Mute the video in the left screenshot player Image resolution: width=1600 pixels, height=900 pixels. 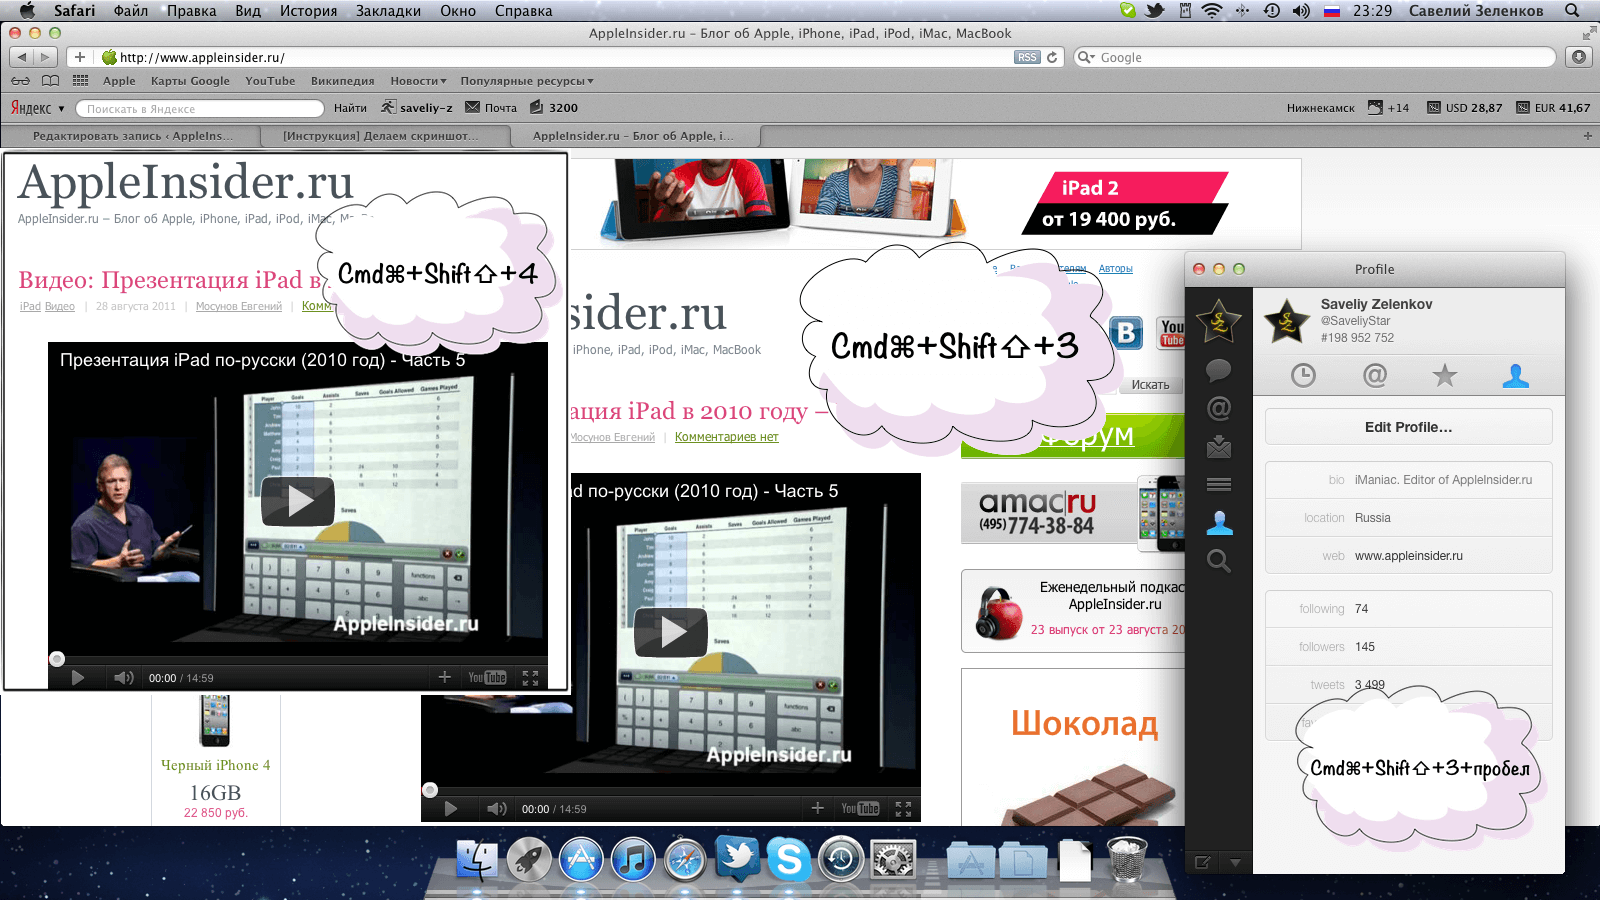tap(123, 678)
